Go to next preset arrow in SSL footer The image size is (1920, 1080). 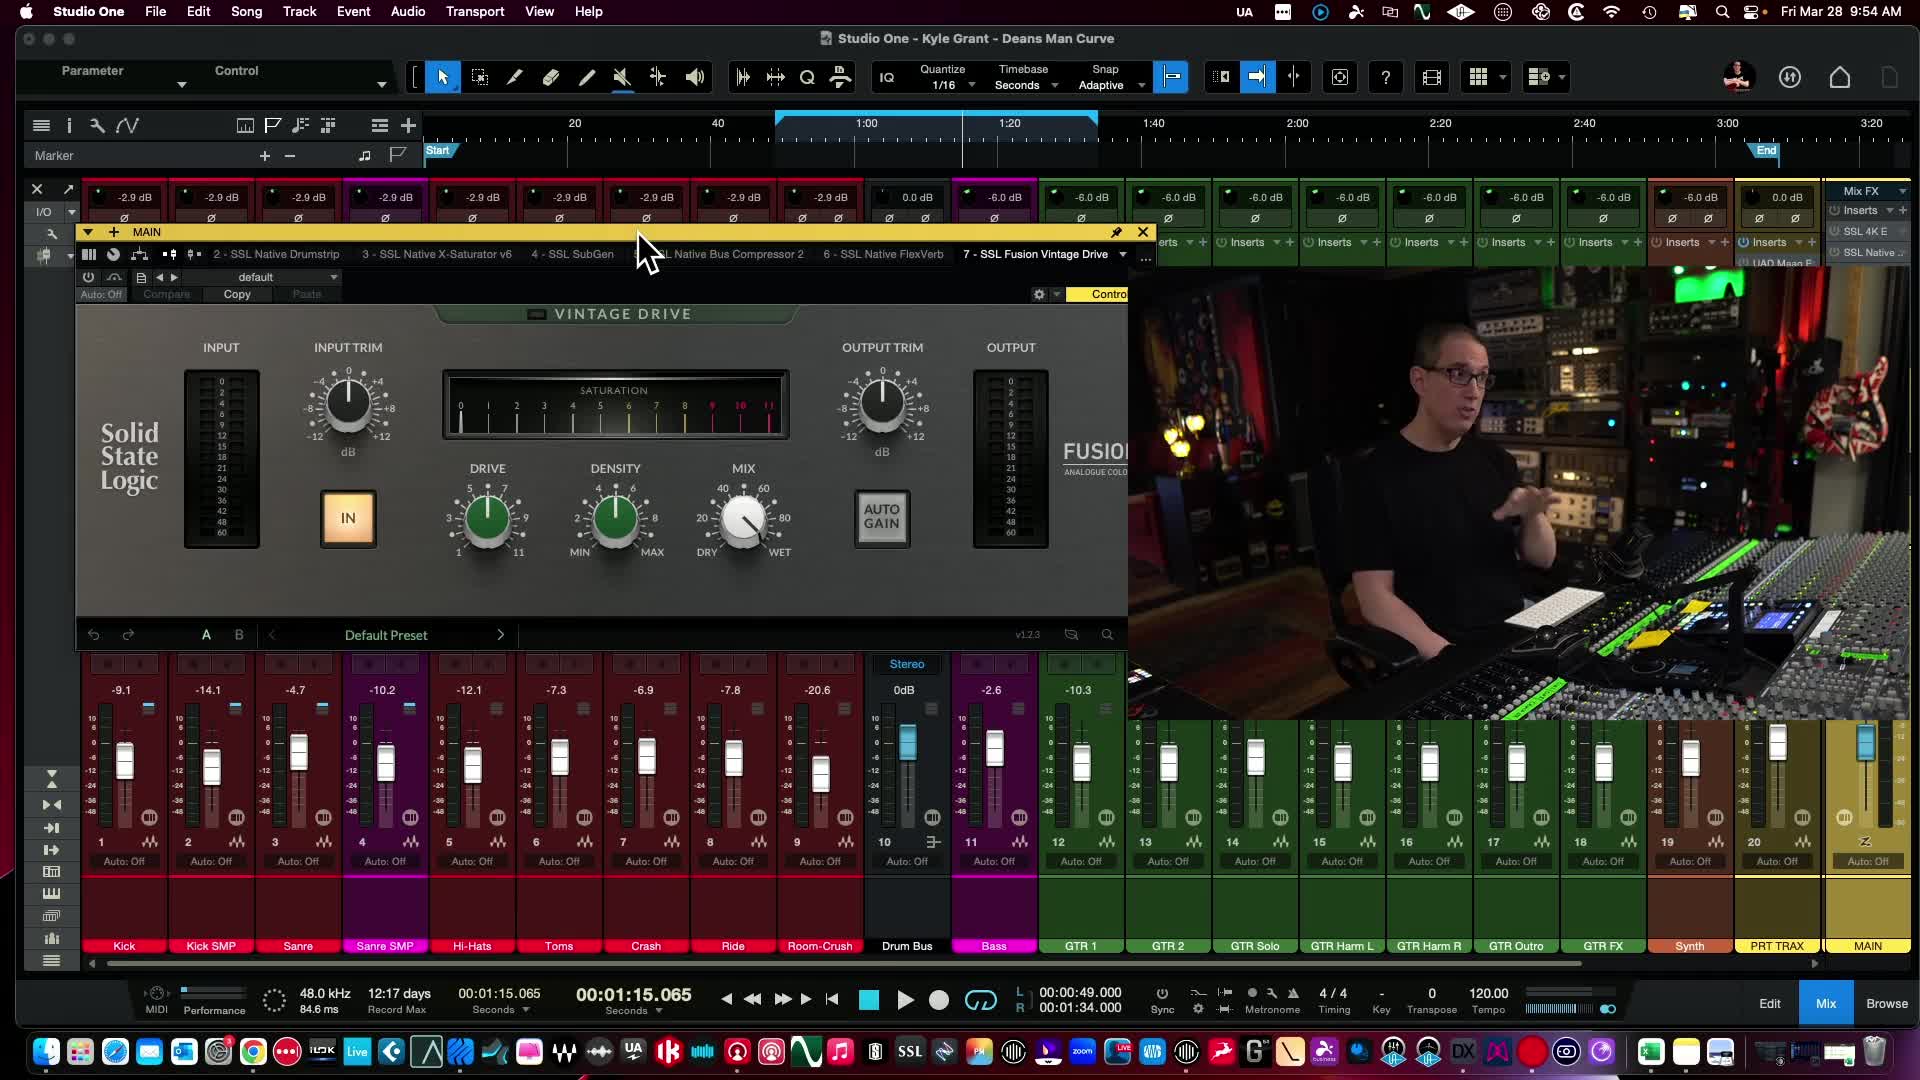501,635
